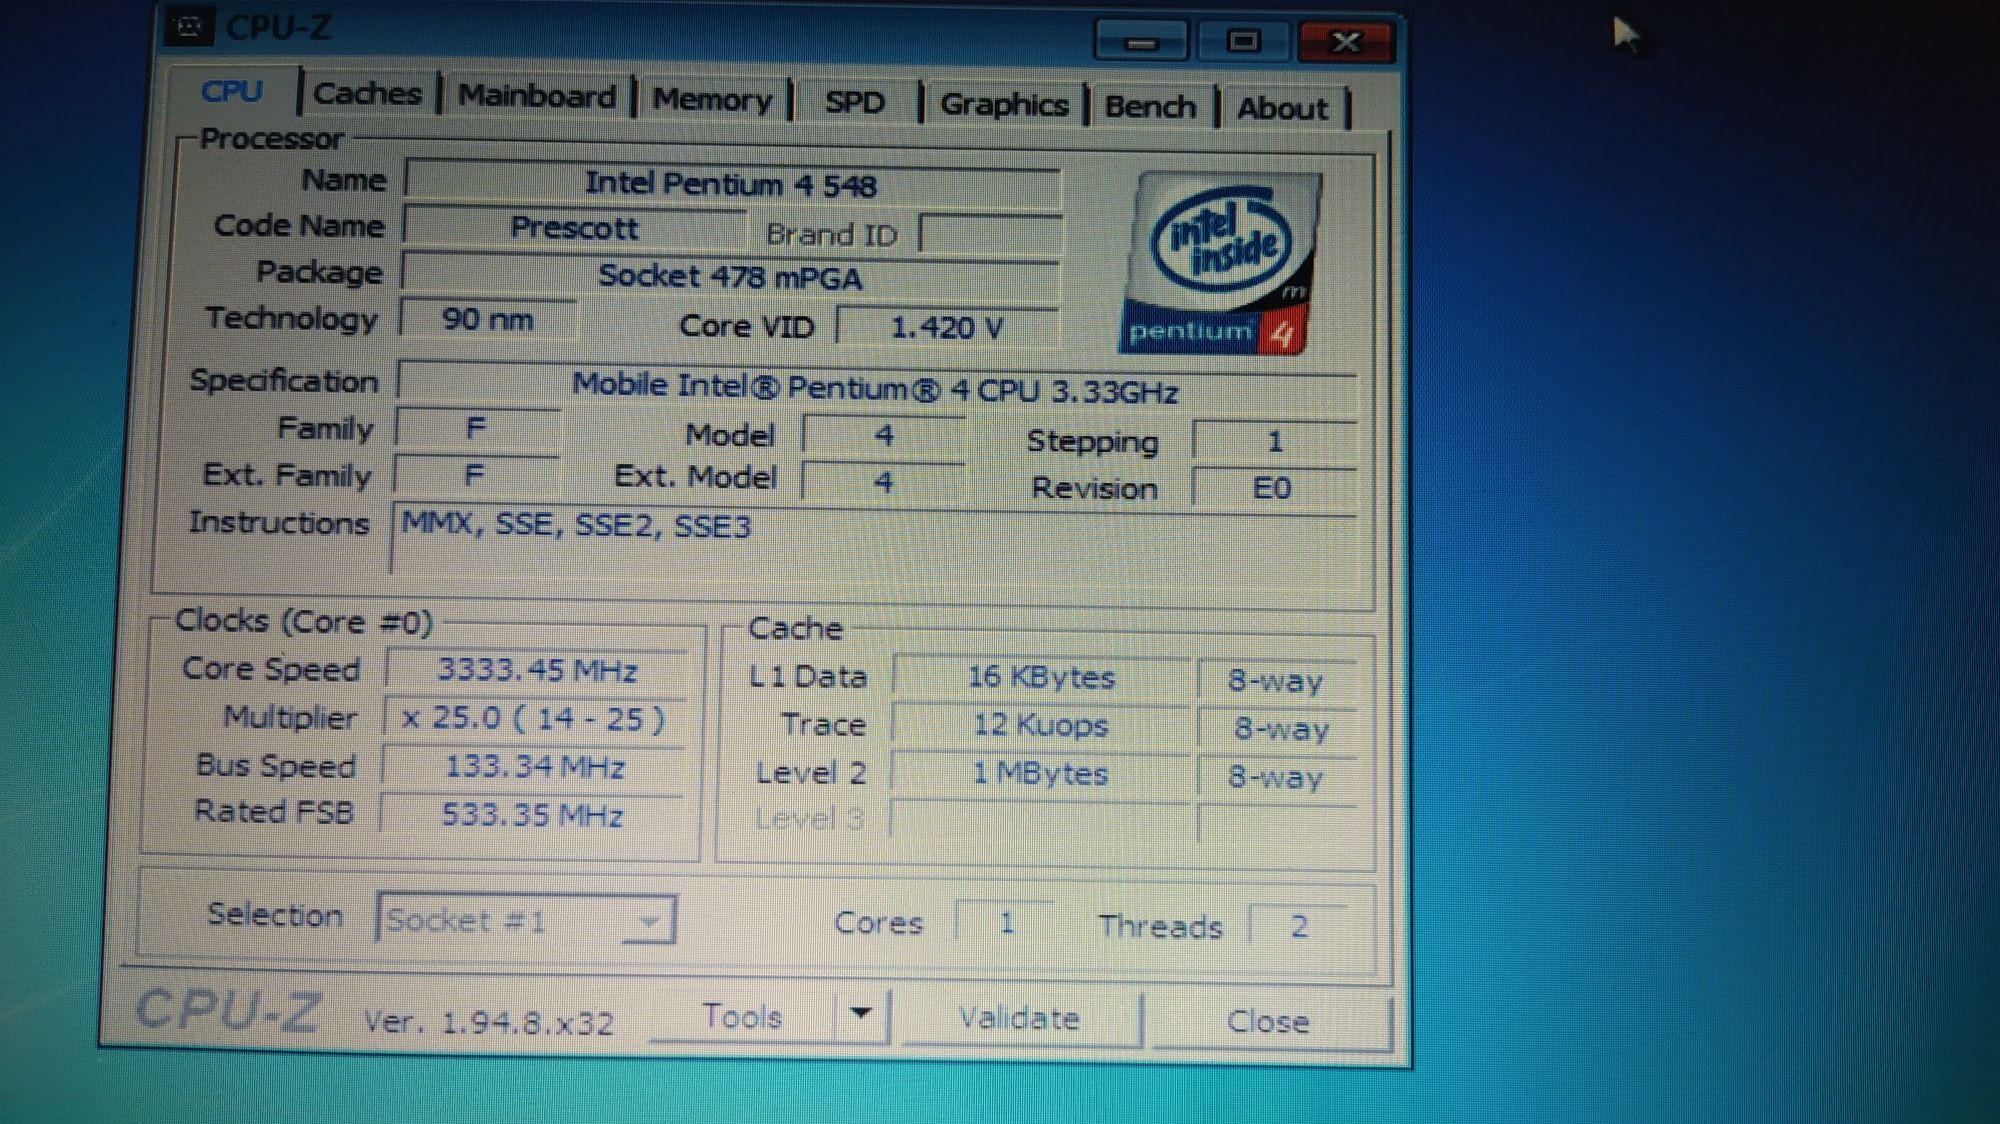
Task: Select the SPD tab
Action: point(855,103)
